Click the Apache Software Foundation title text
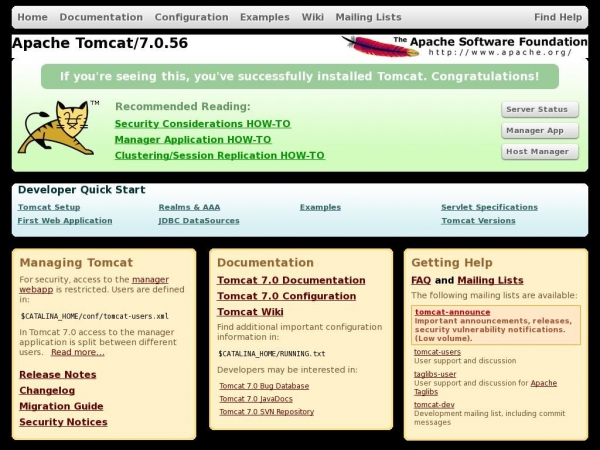This screenshot has width=600, height=450. click(491, 42)
